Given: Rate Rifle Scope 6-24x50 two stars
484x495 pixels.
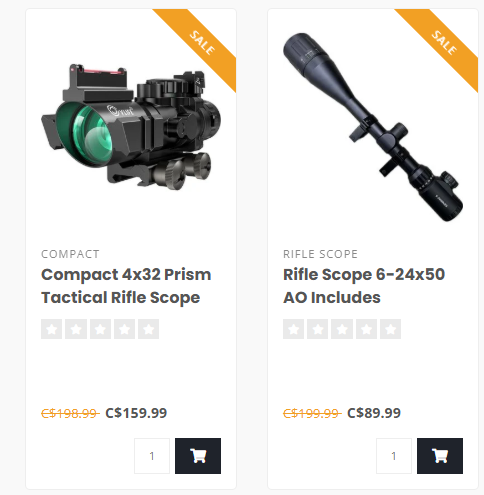Looking at the screenshot, I should [x=318, y=329].
